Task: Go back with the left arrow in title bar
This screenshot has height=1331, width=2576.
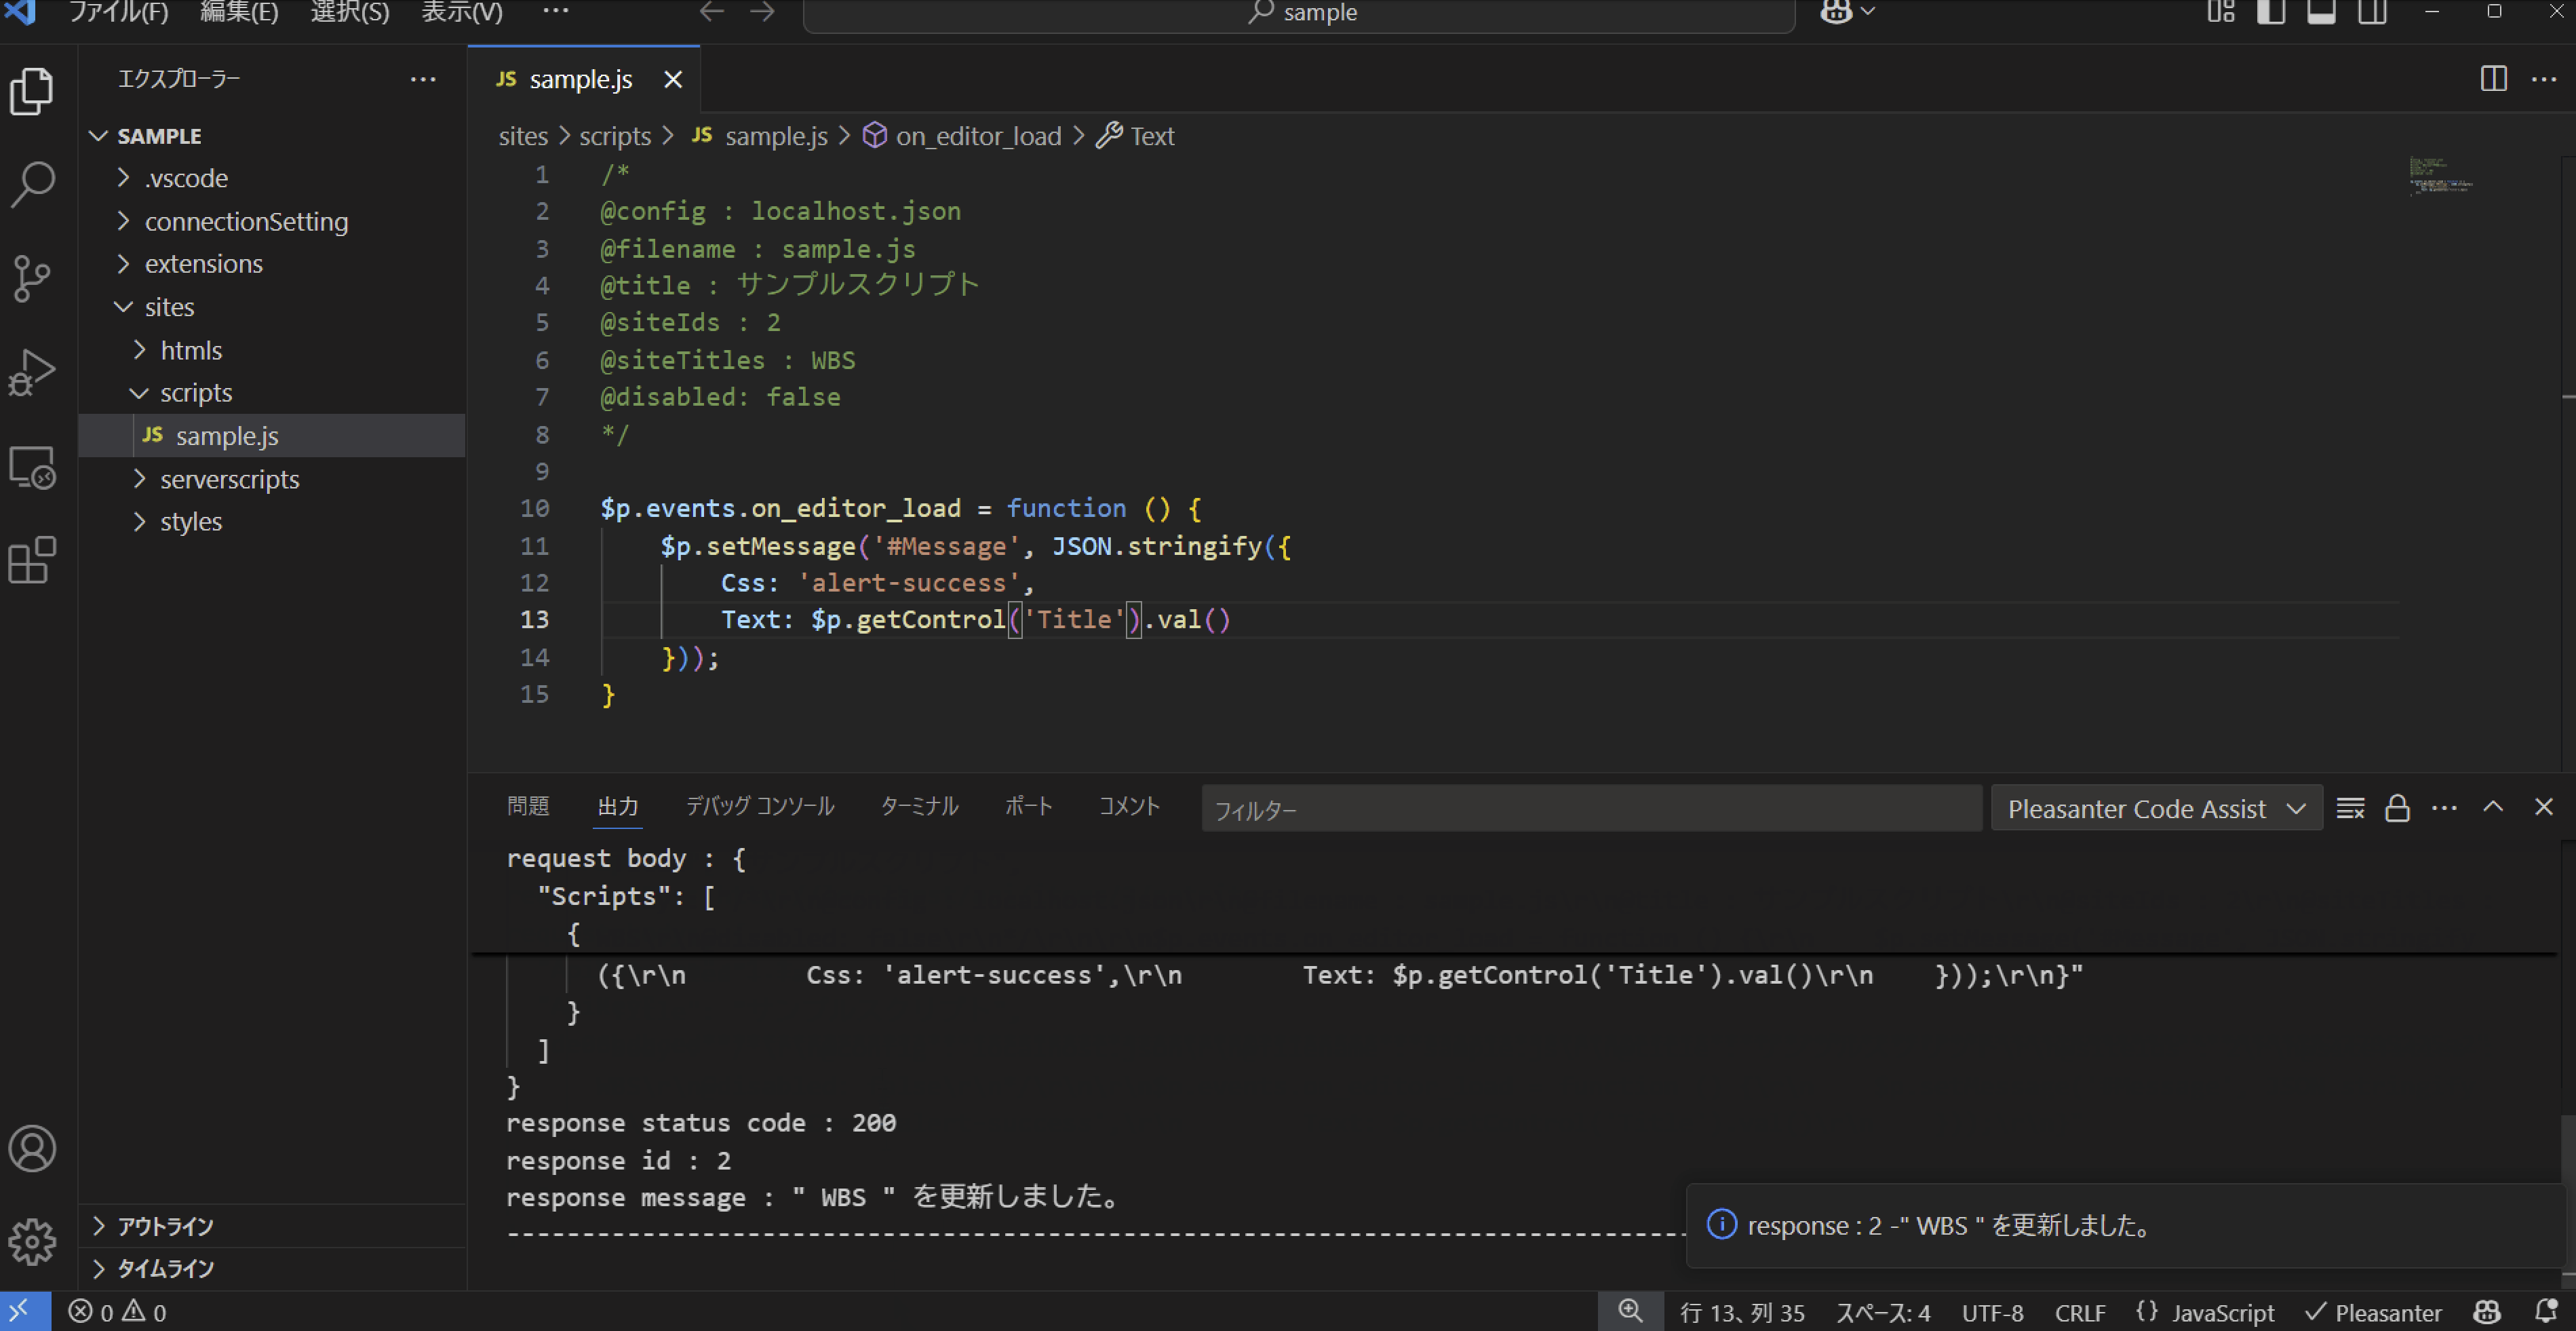Action: pyautogui.click(x=711, y=12)
